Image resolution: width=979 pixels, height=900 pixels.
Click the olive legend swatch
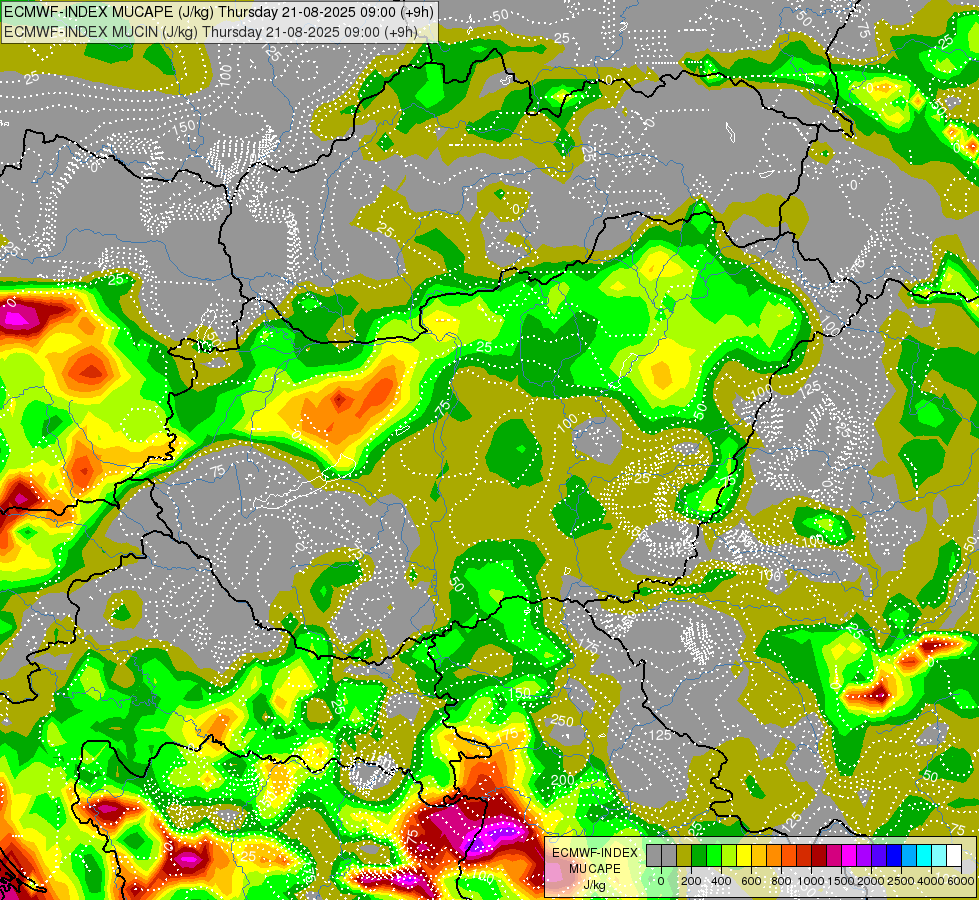tap(684, 855)
